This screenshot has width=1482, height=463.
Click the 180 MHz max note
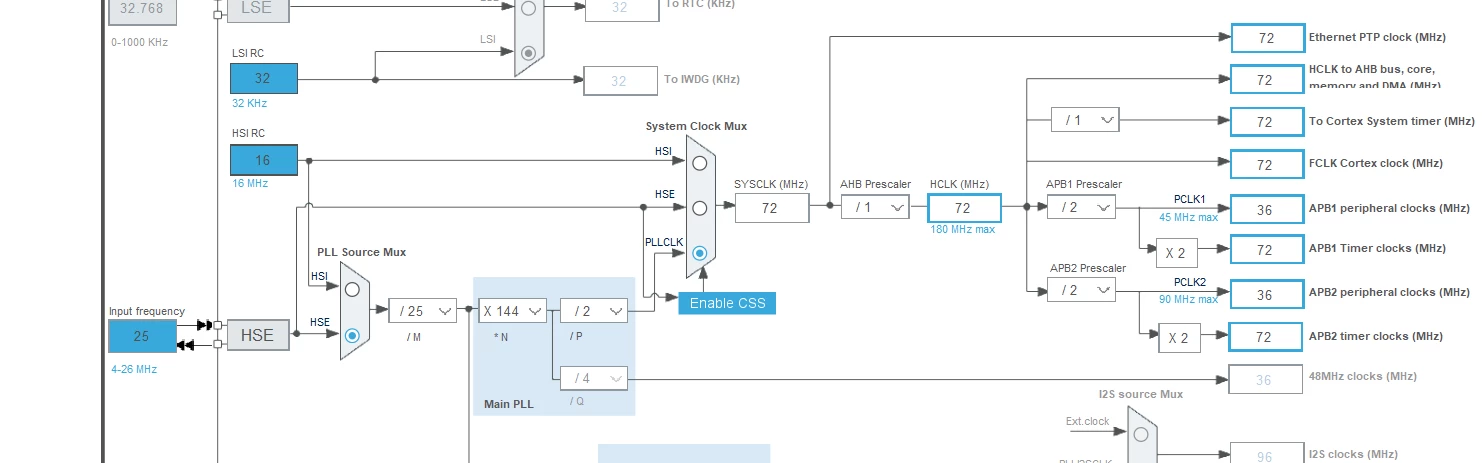tap(962, 230)
